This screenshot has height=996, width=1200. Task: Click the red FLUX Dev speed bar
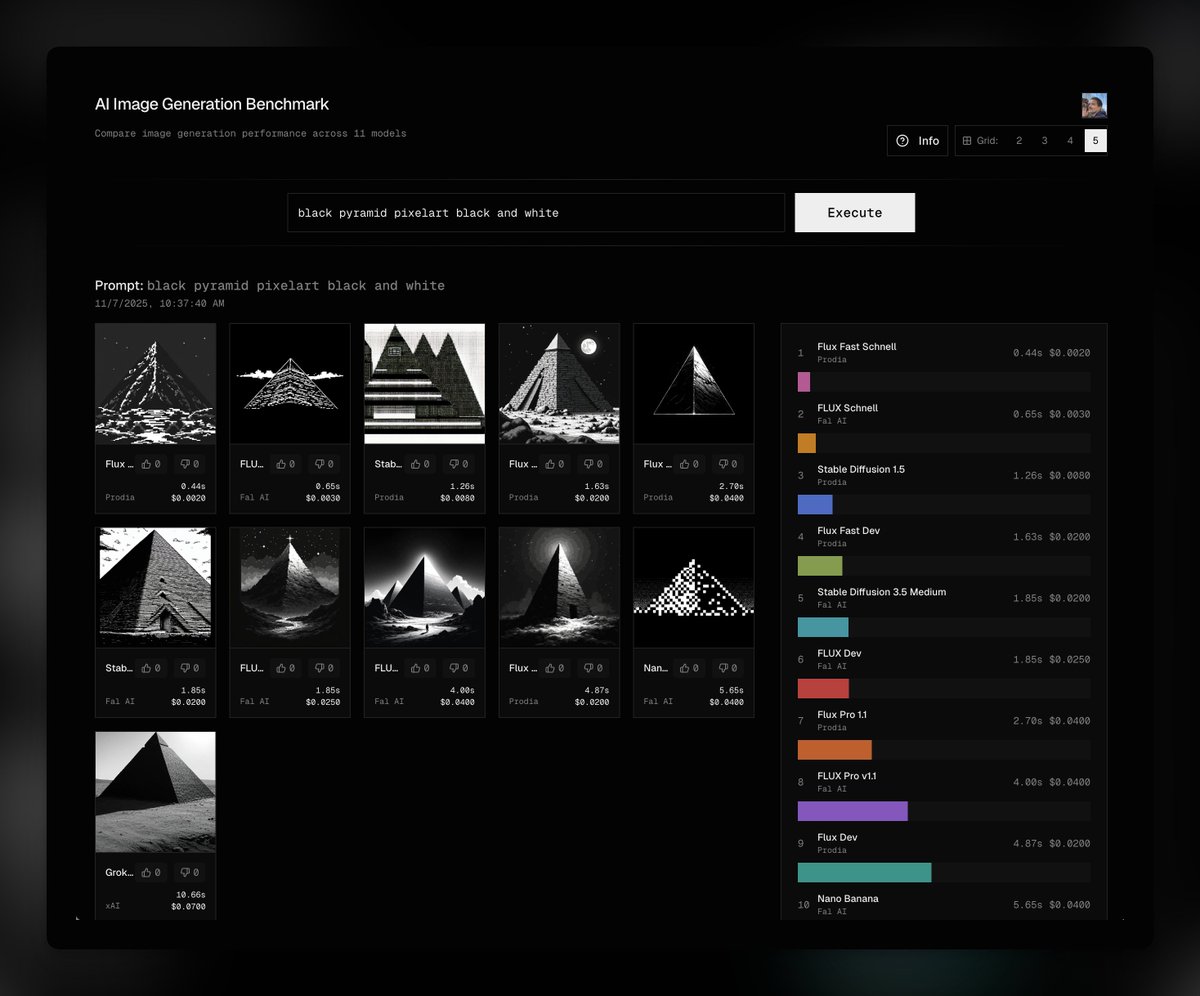click(x=823, y=688)
